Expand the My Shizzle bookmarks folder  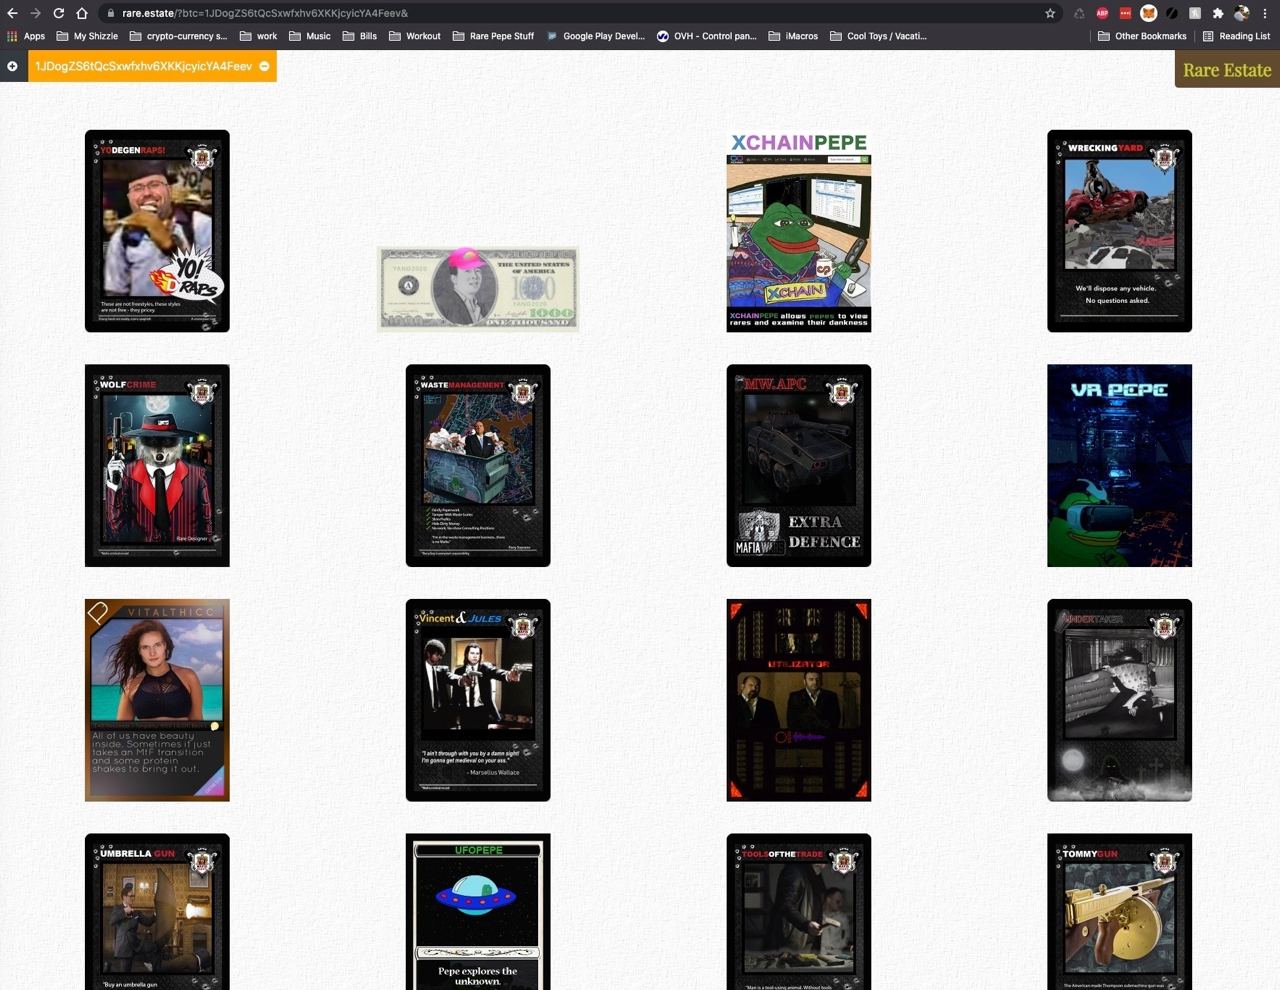point(87,36)
